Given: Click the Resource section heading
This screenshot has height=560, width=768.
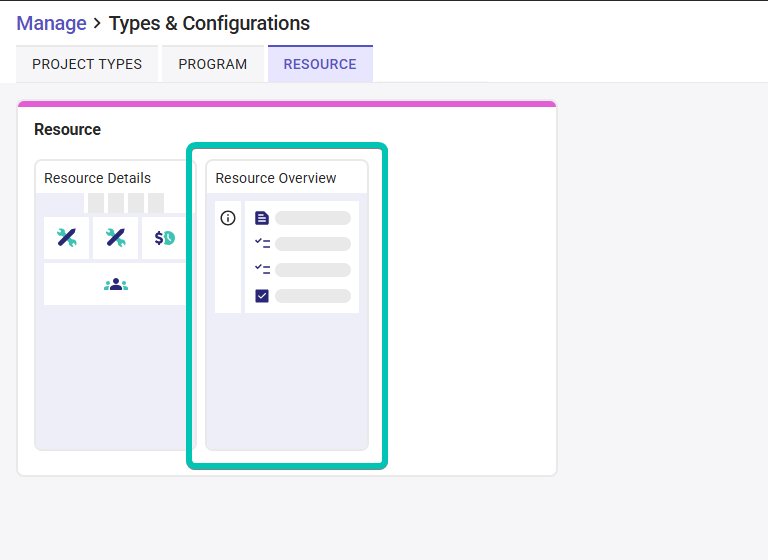Looking at the screenshot, I should (68, 129).
